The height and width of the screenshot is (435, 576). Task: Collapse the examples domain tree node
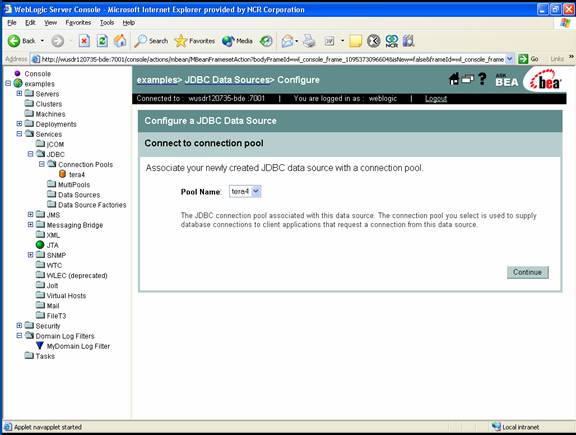8,83
